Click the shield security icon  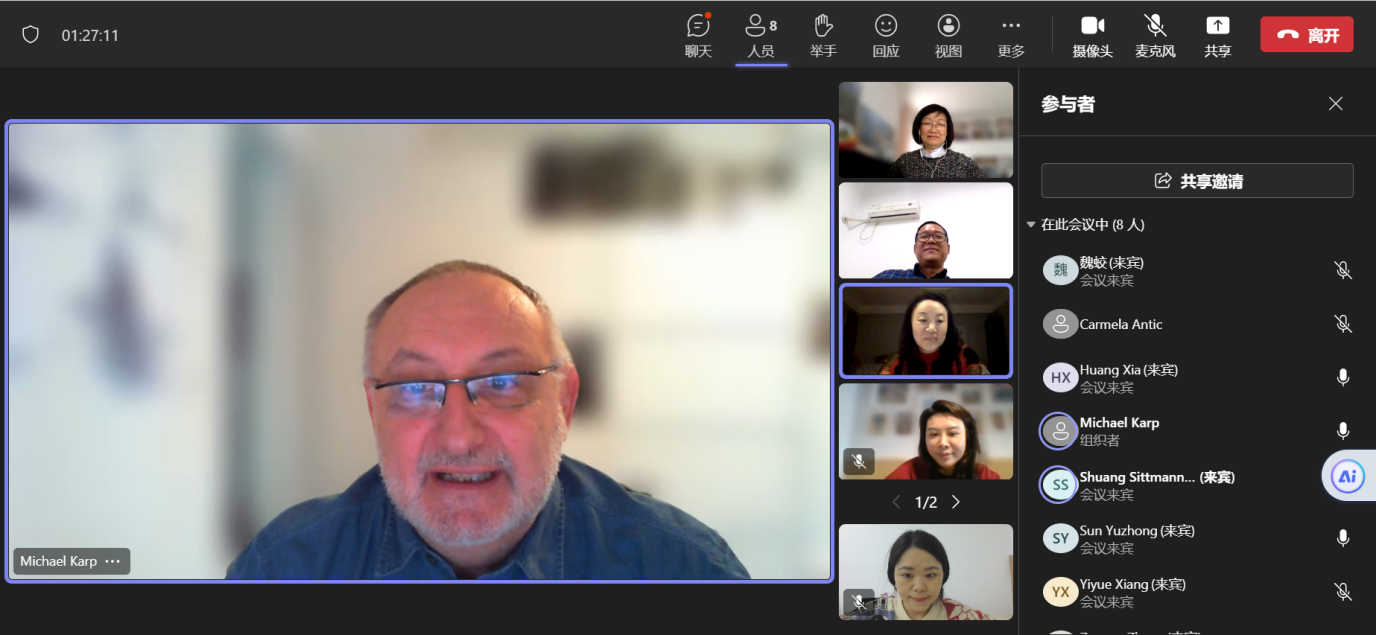(31, 35)
